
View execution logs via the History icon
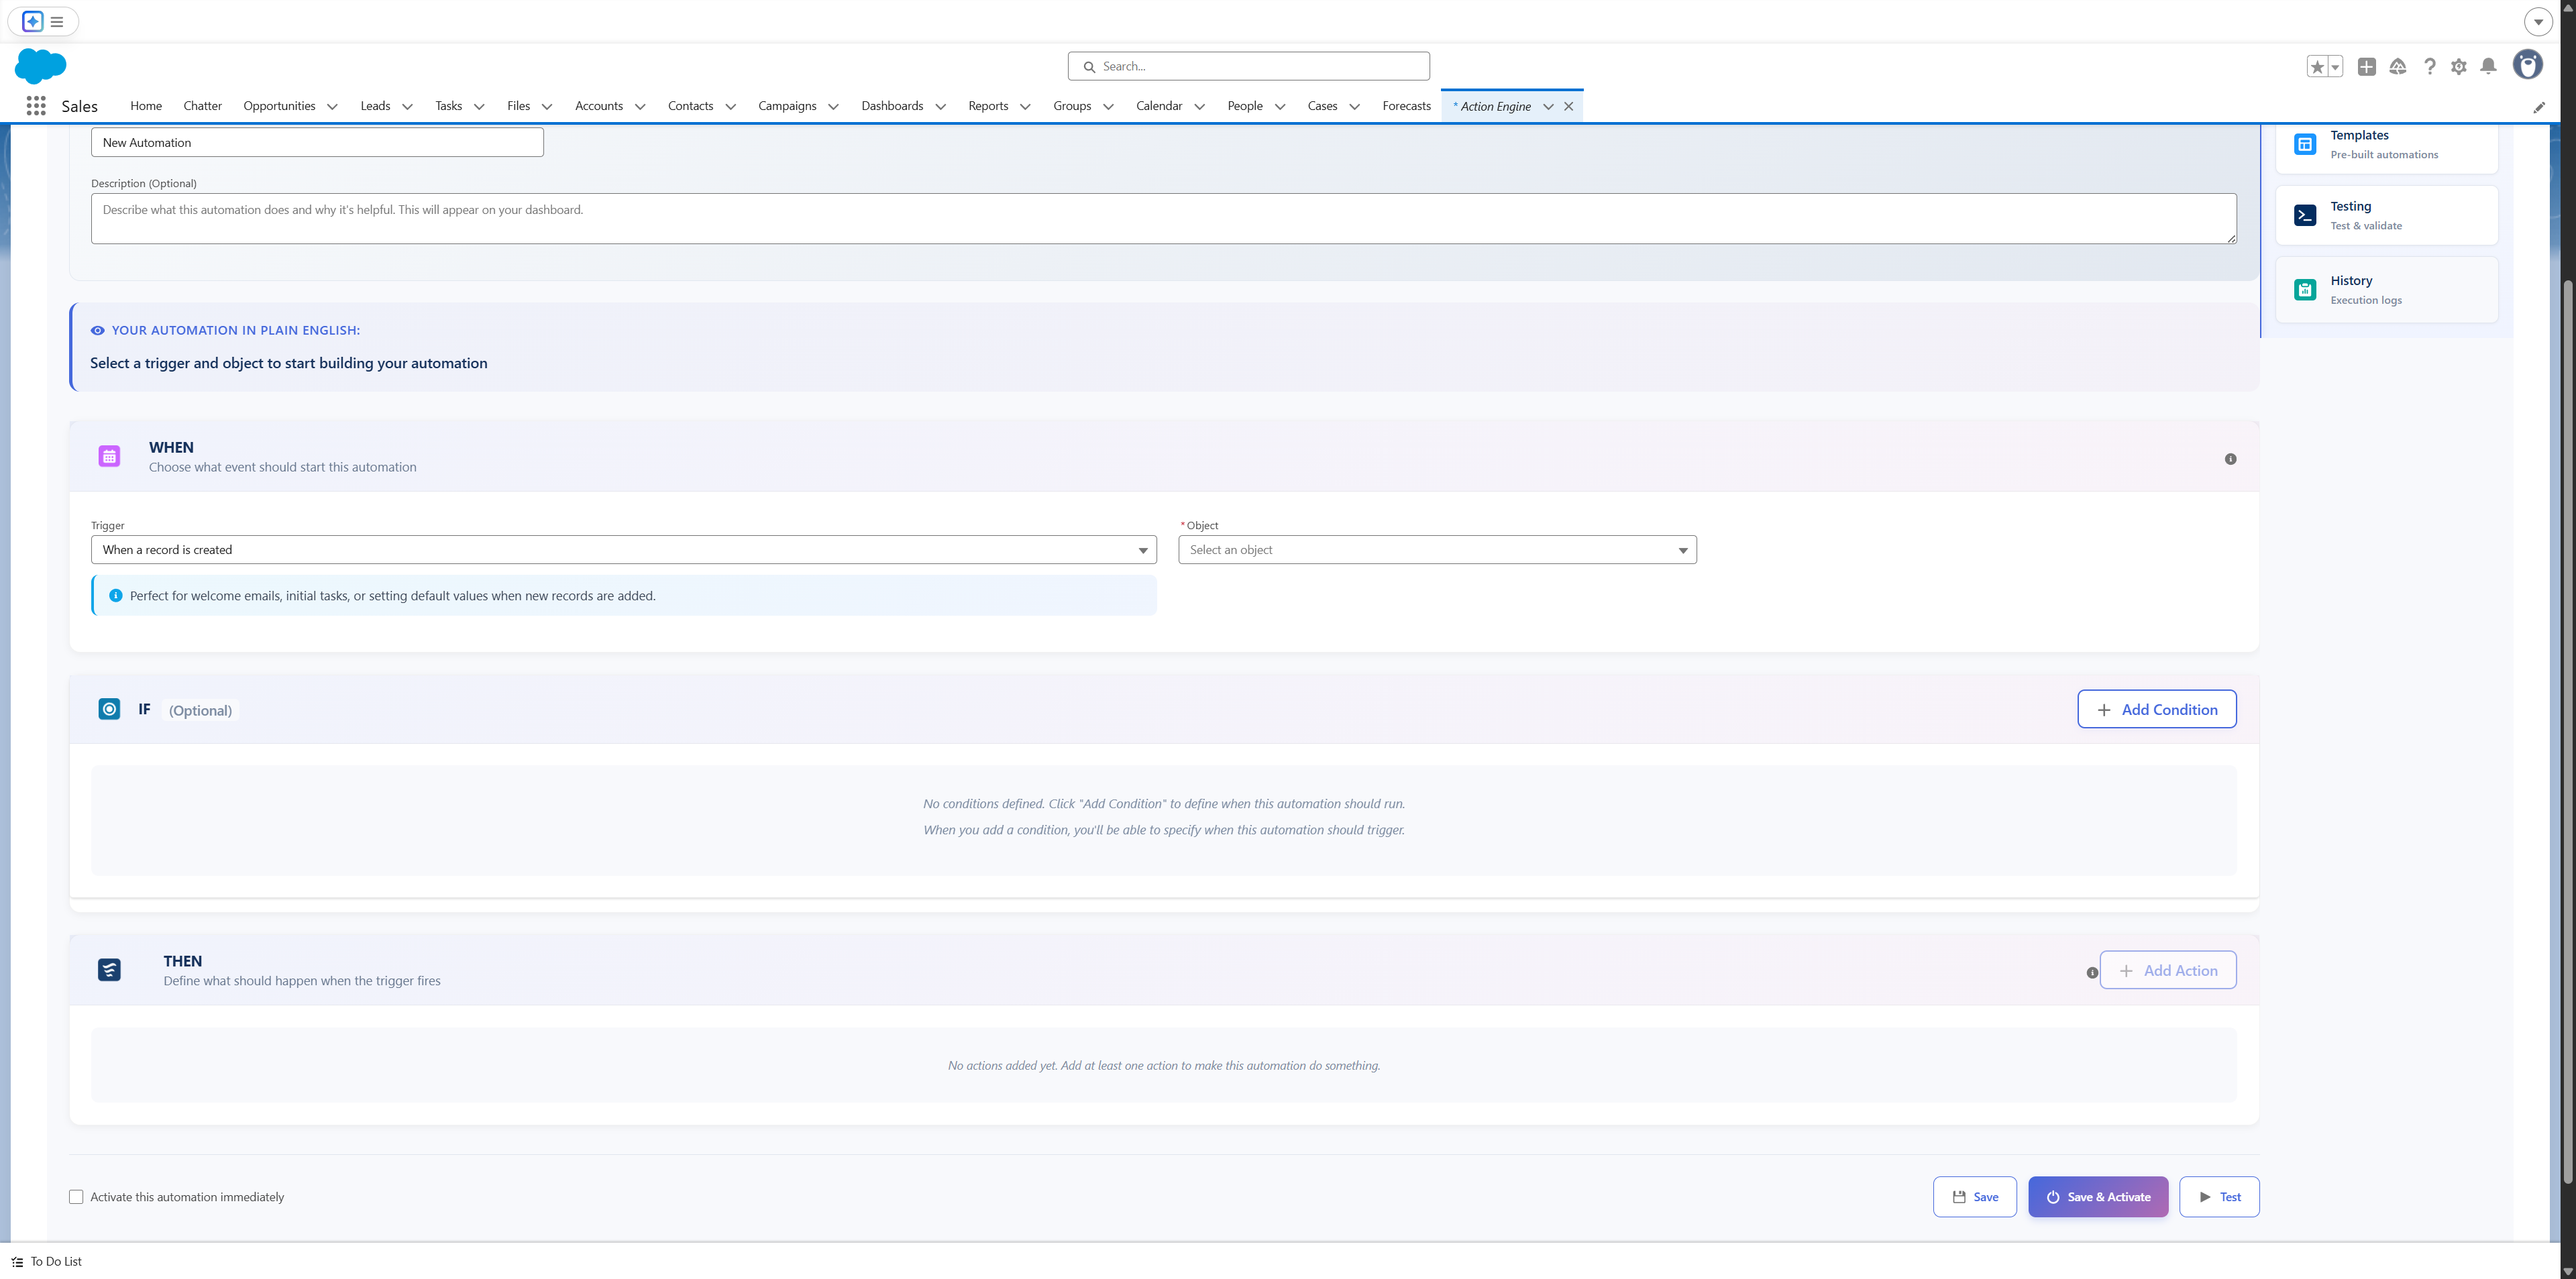(x=2305, y=289)
